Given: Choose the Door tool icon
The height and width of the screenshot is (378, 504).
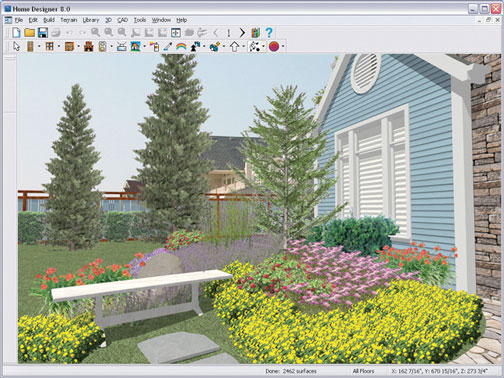Looking at the screenshot, I should pos(30,46).
